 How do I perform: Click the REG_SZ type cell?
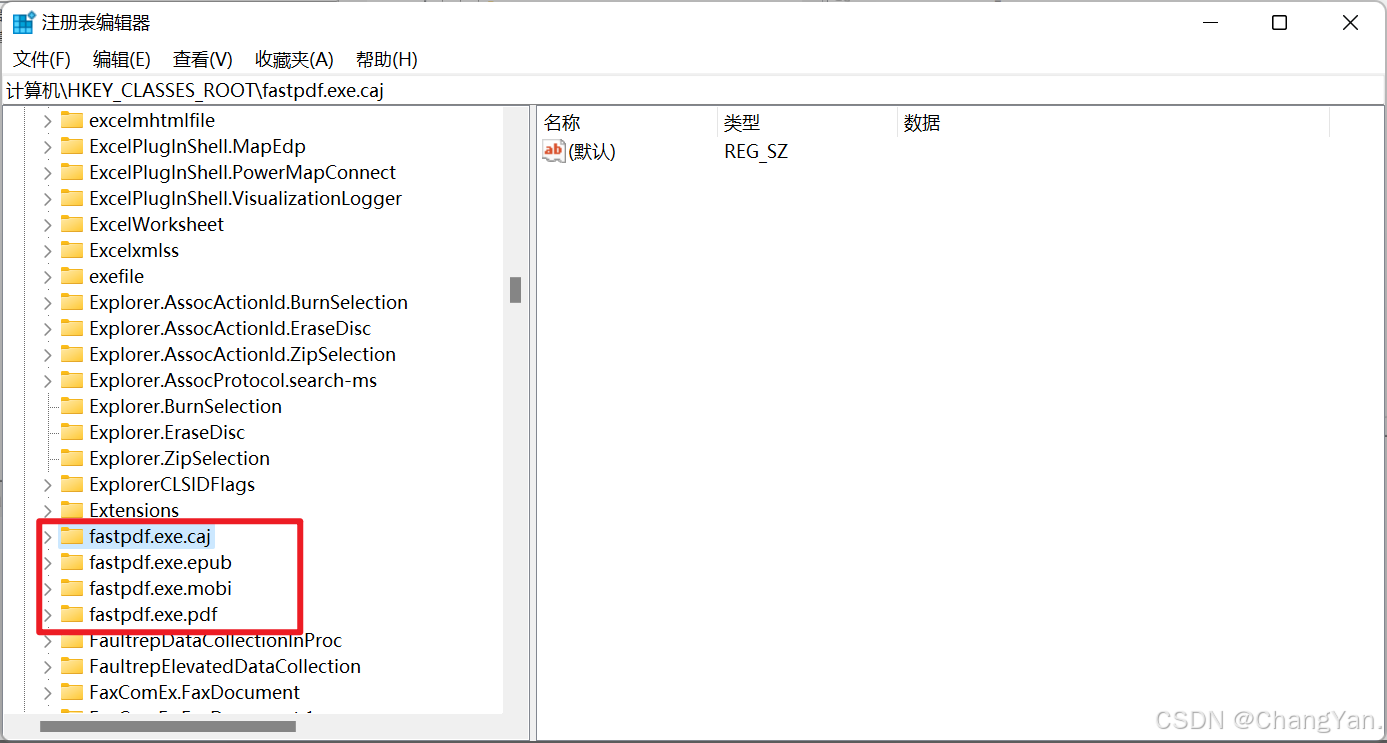(x=756, y=152)
